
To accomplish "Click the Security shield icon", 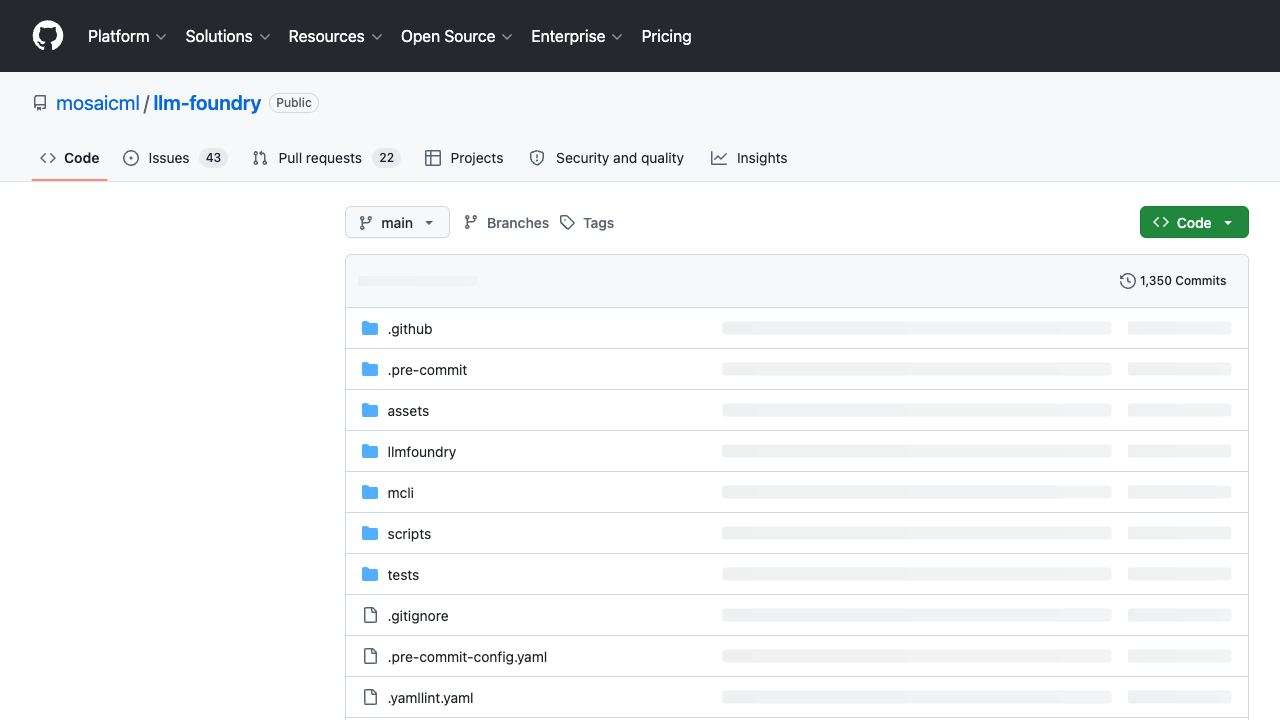I will pos(537,158).
